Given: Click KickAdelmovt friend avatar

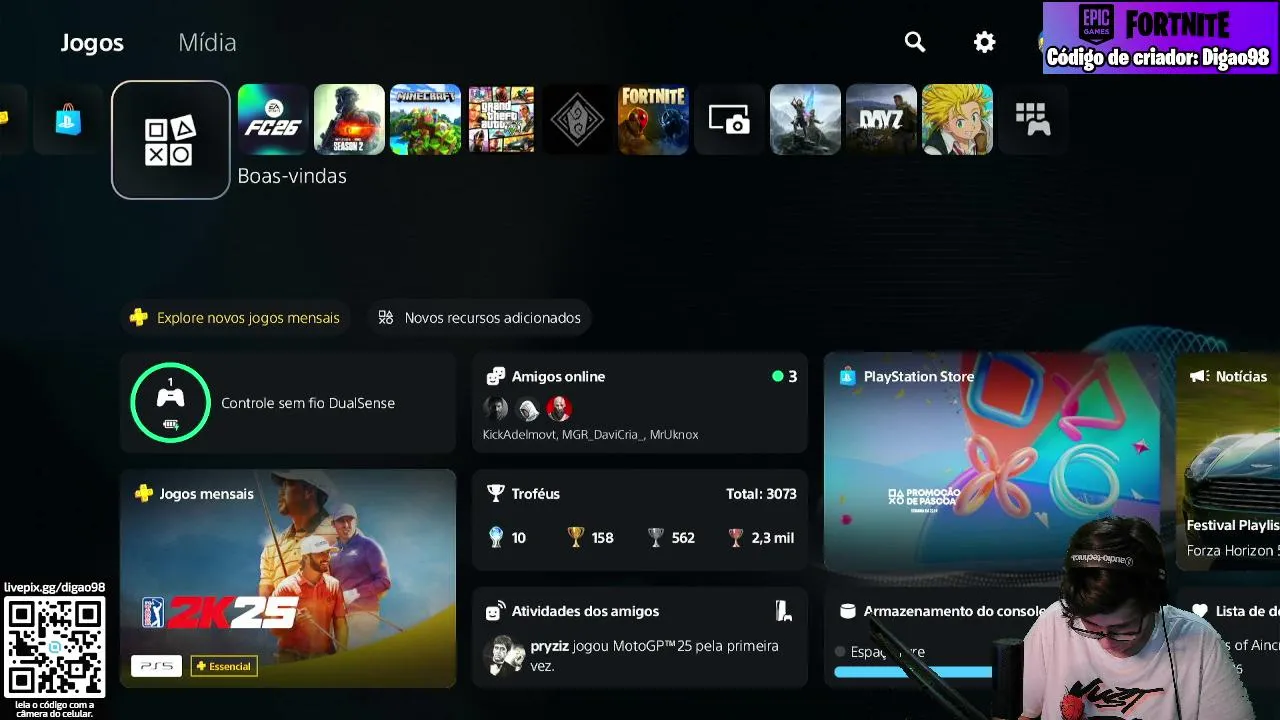Looking at the screenshot, I should (495, 408).
